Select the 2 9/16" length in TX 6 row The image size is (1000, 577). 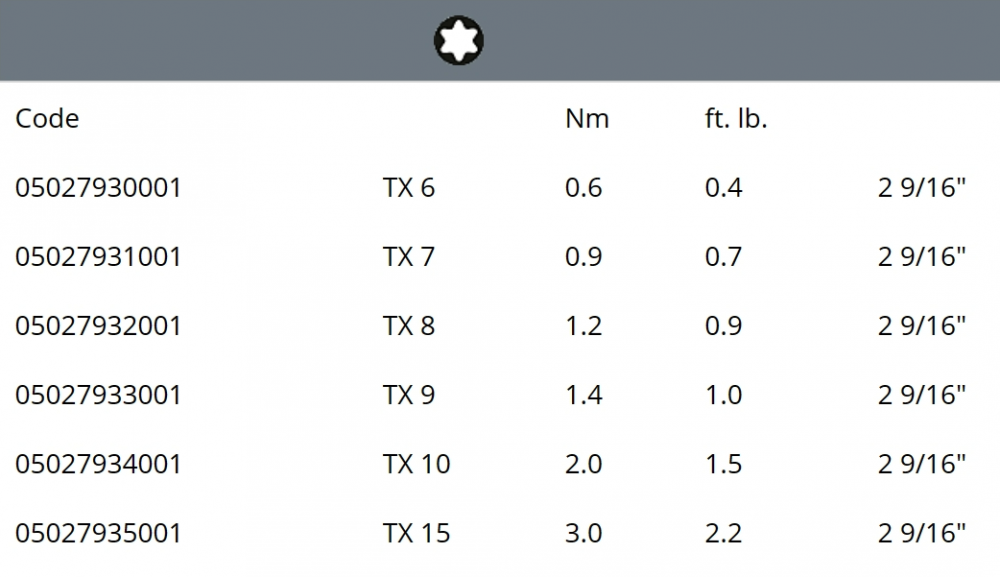coord(922,188)
